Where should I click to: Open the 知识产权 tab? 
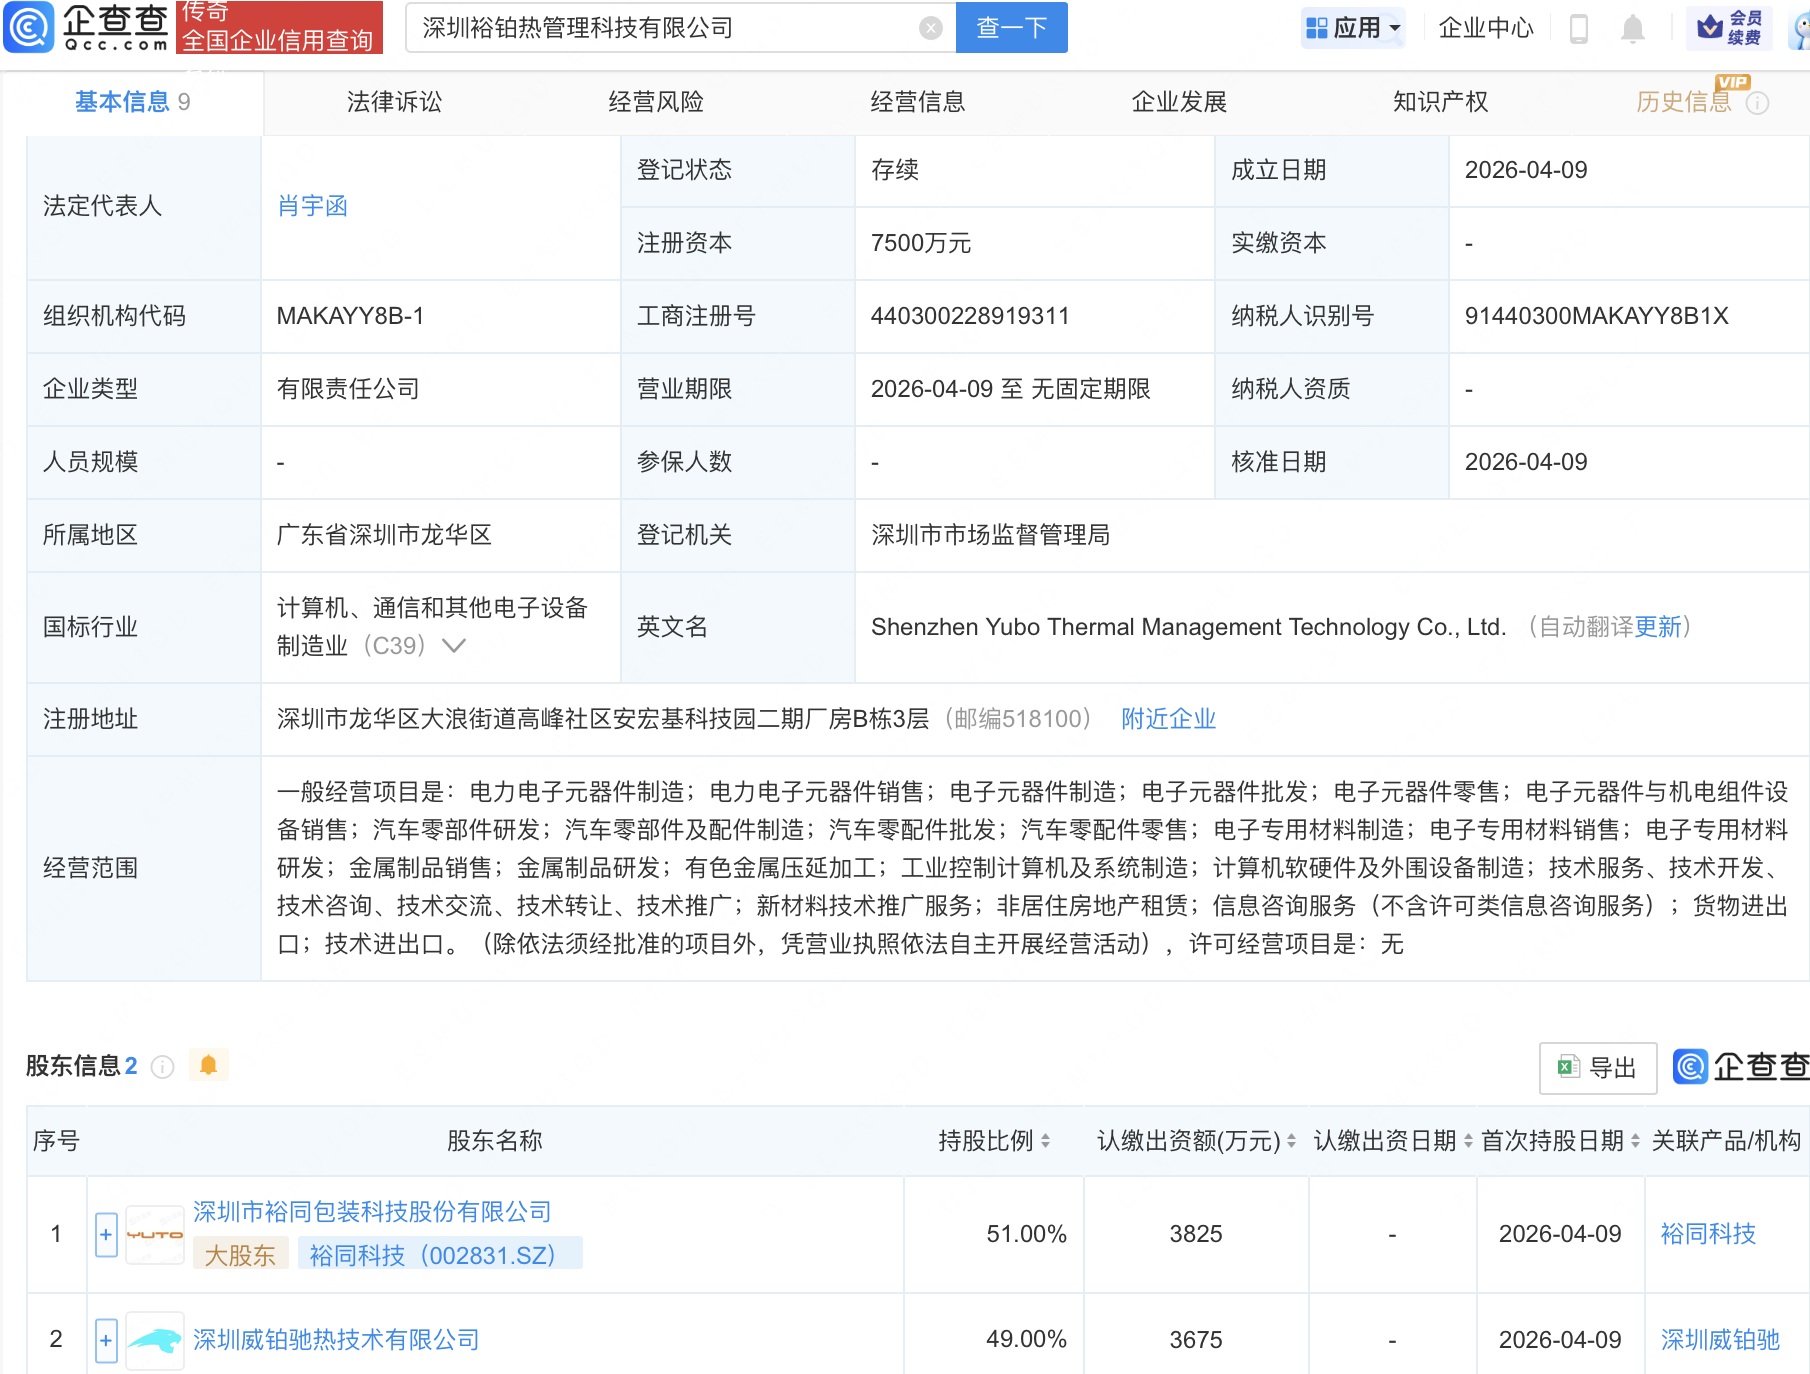point(1440,101)
